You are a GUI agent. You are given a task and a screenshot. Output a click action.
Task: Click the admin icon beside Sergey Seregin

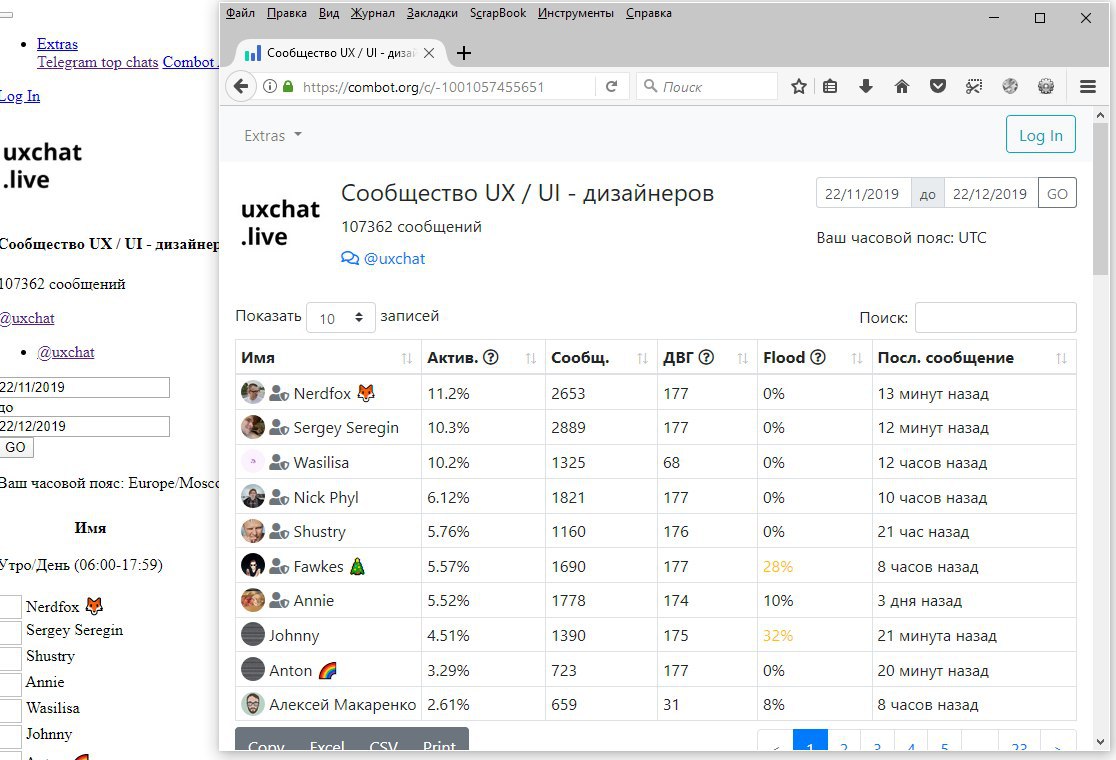coord(279,428)
